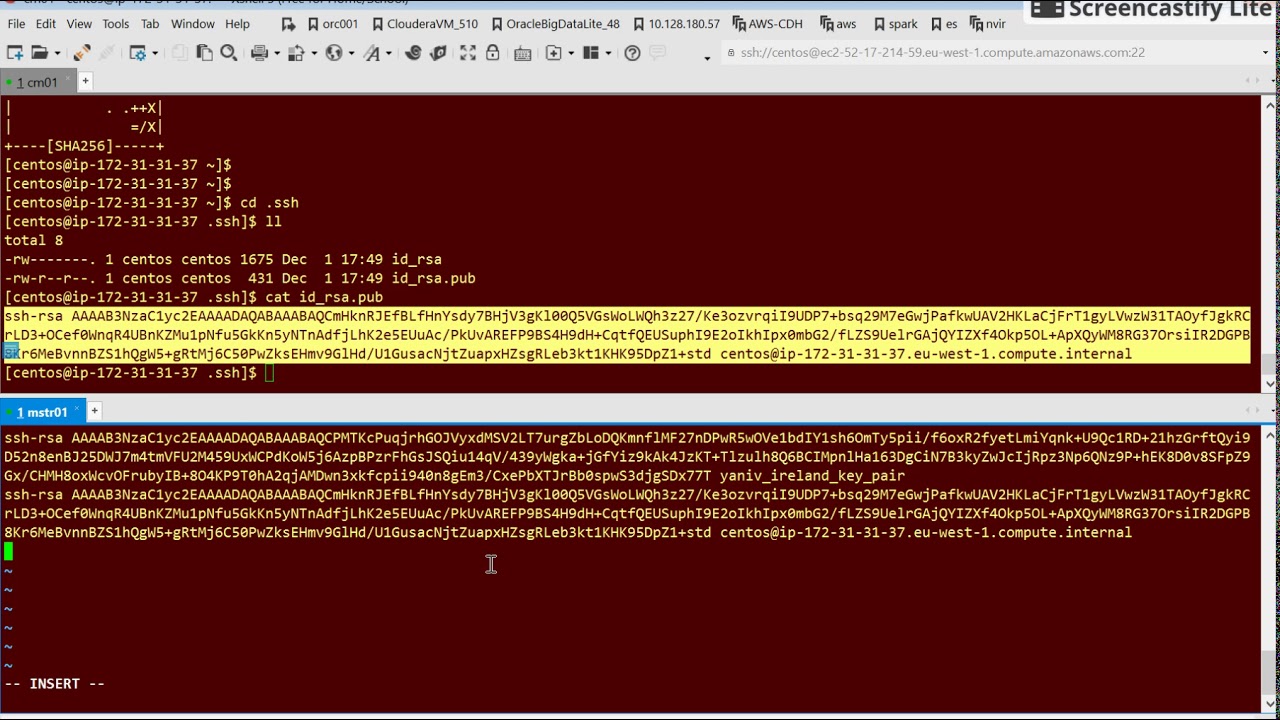Screen dimensions: 1280x720
Task: Click the New Session icon
Action: pyautogui.click(x=14, y=53)
